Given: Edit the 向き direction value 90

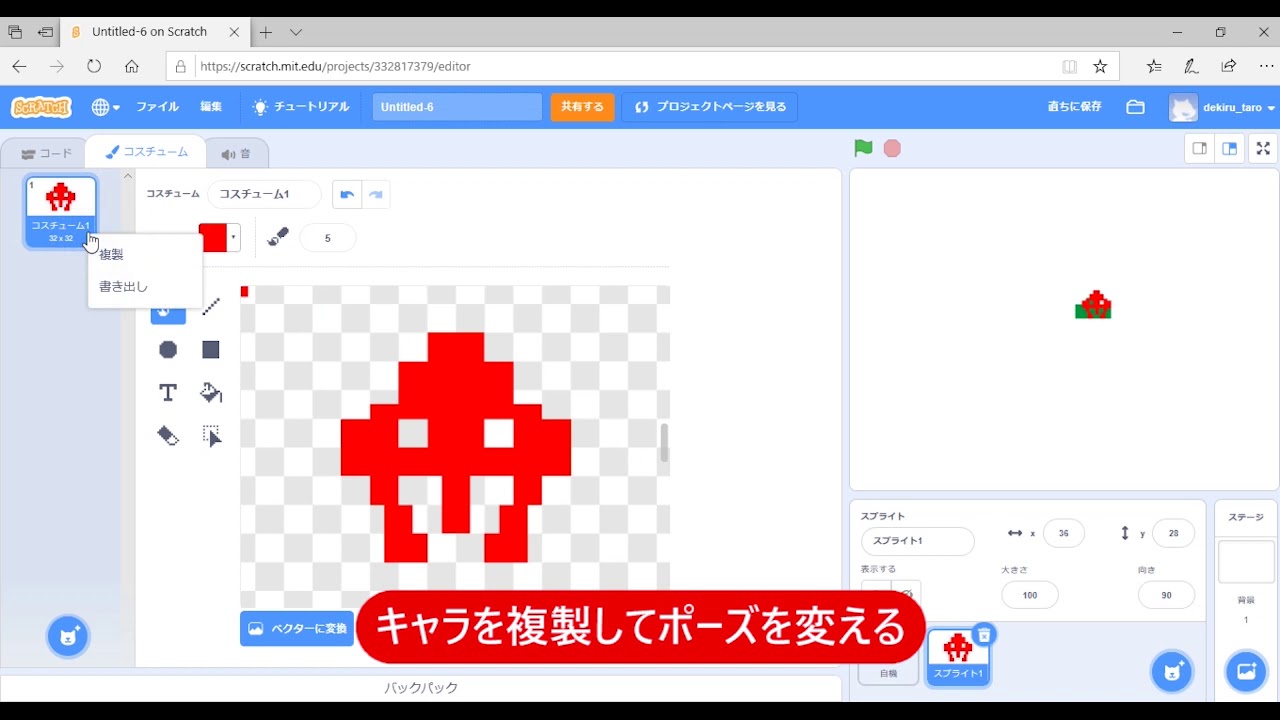Looking at the screenshot, I should click(1166, 595).
